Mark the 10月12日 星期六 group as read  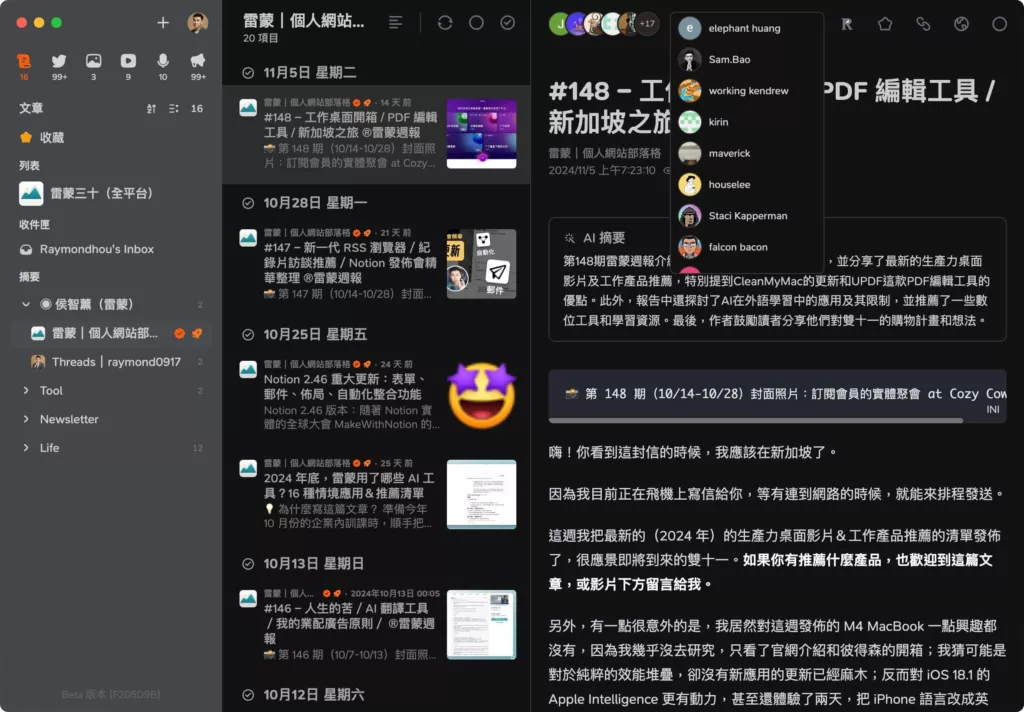coord(248,695)
